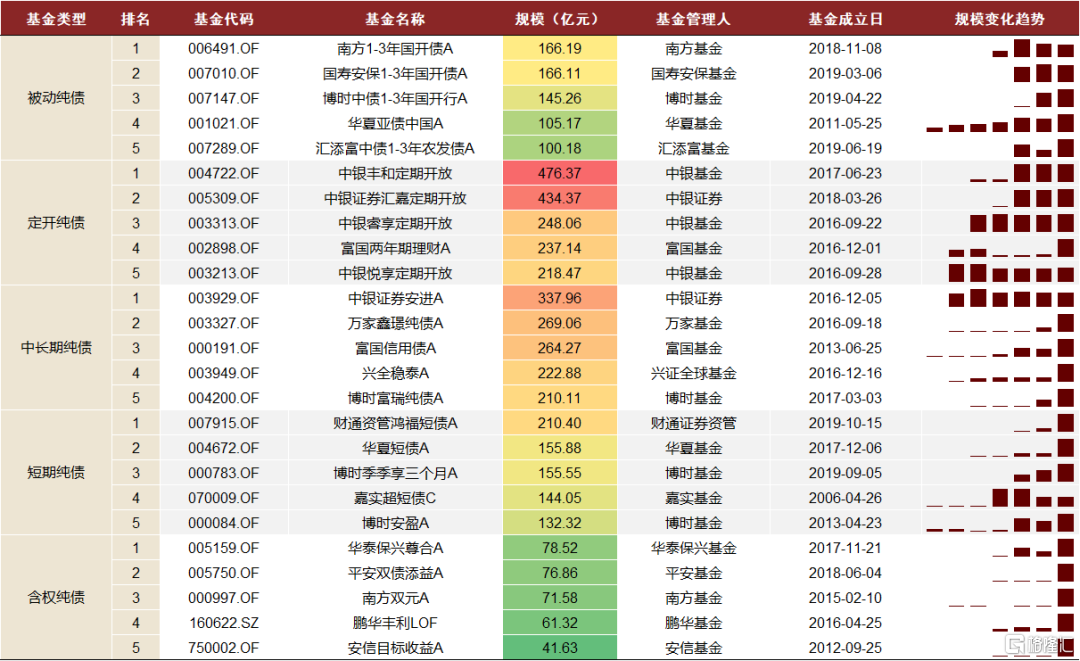Click the 166.19 scale value
This screenshot has width=1080, height=661.
coord(559,49)
